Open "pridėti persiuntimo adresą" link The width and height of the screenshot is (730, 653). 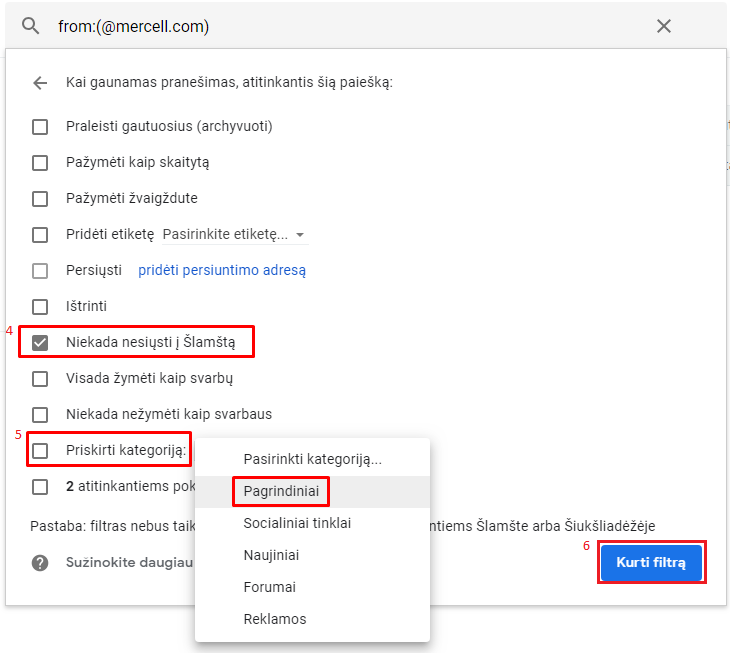click(222, 270)
